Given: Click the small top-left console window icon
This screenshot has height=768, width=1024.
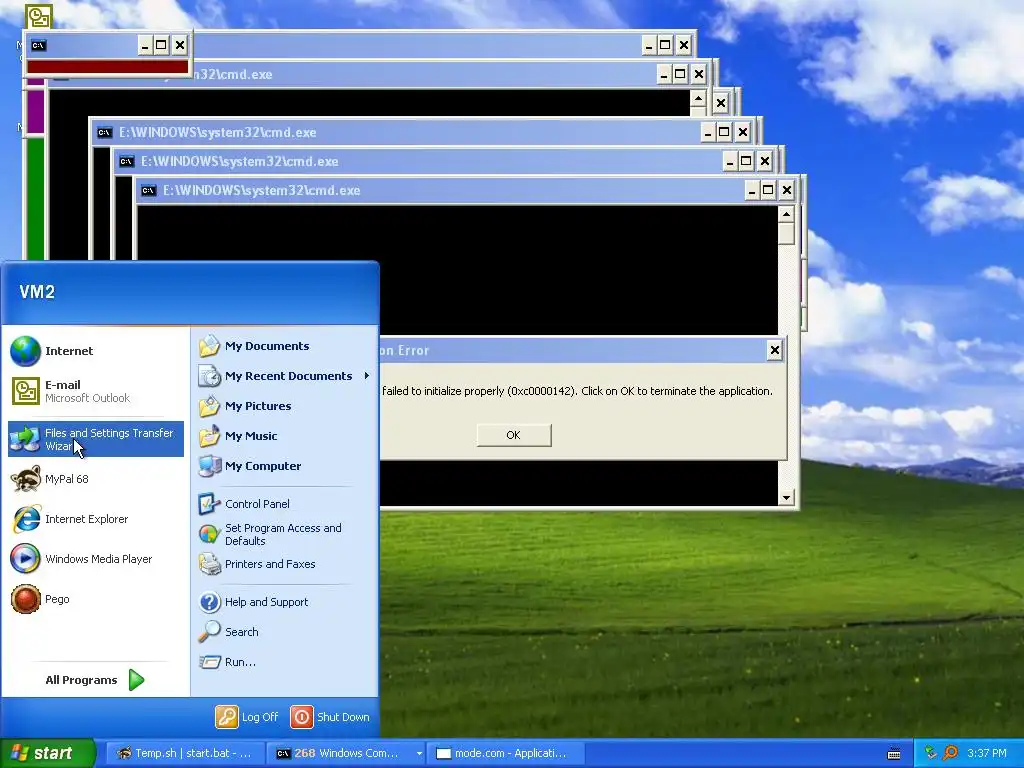Looking at the screenshot, I should pyautogui.click(x=39, y=45).
